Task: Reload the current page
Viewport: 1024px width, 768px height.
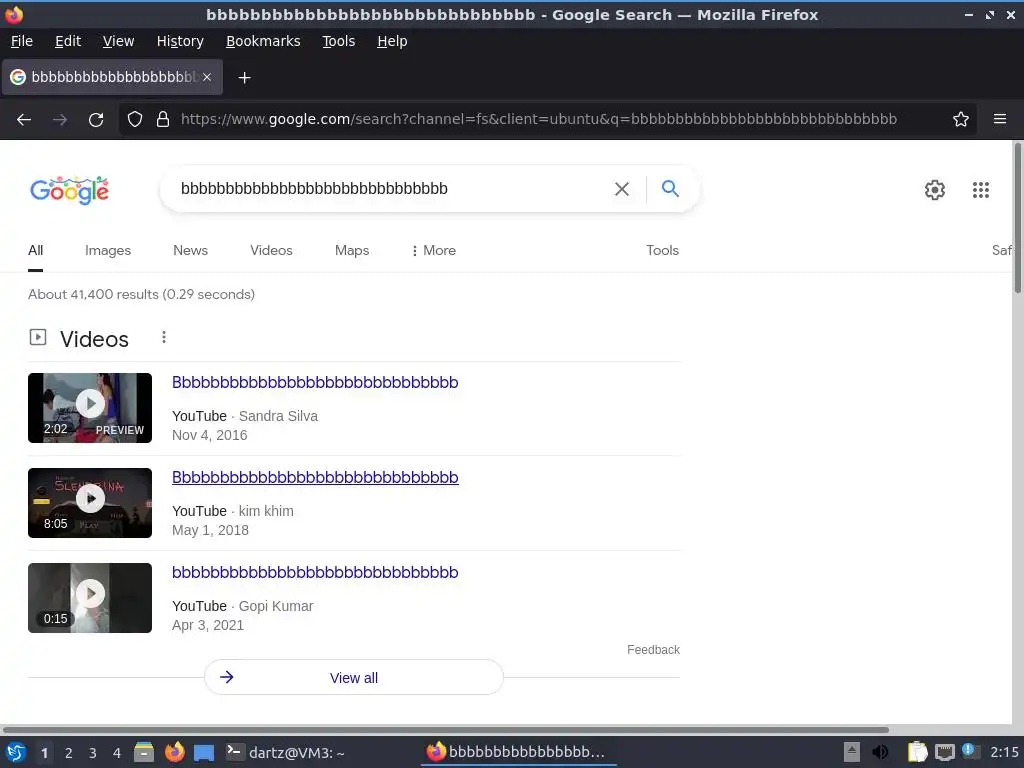Action: click(96, 120)
